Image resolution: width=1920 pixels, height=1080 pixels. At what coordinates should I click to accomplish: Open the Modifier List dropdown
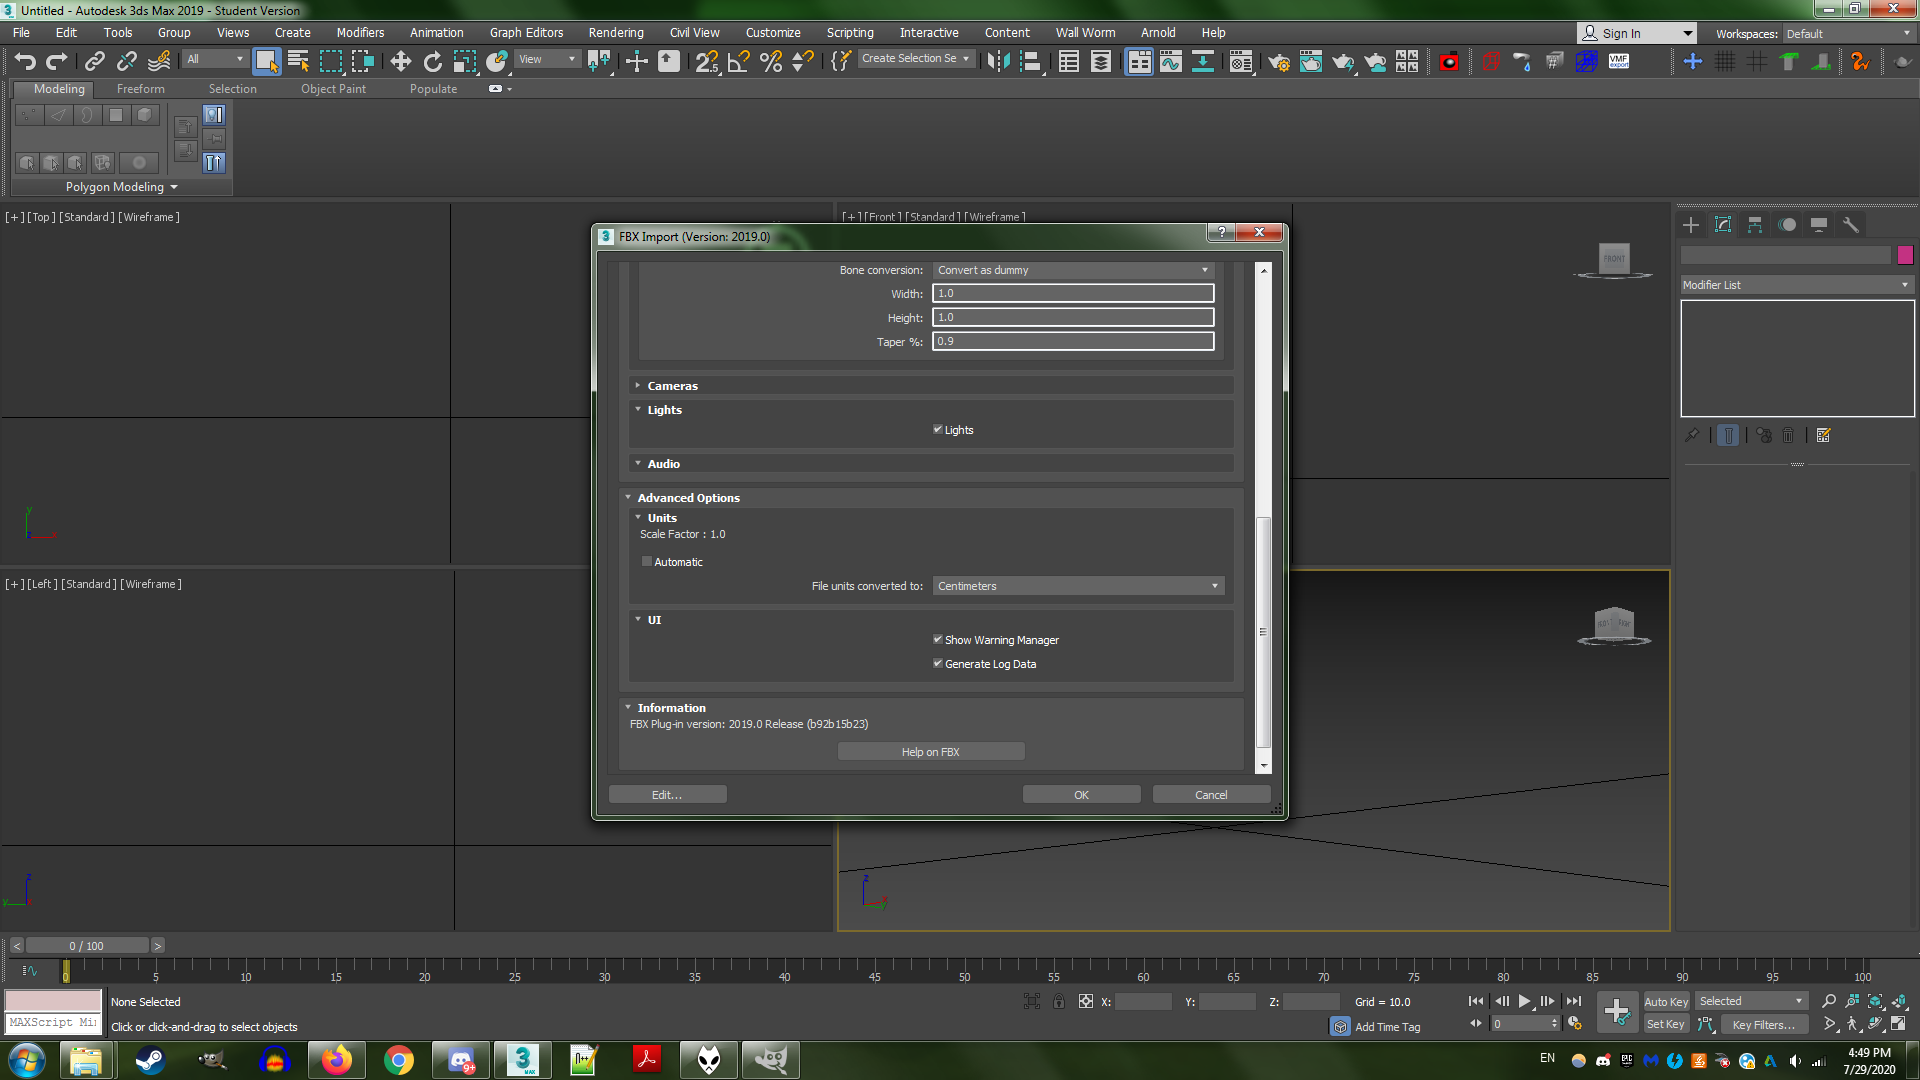point(1796,285)
